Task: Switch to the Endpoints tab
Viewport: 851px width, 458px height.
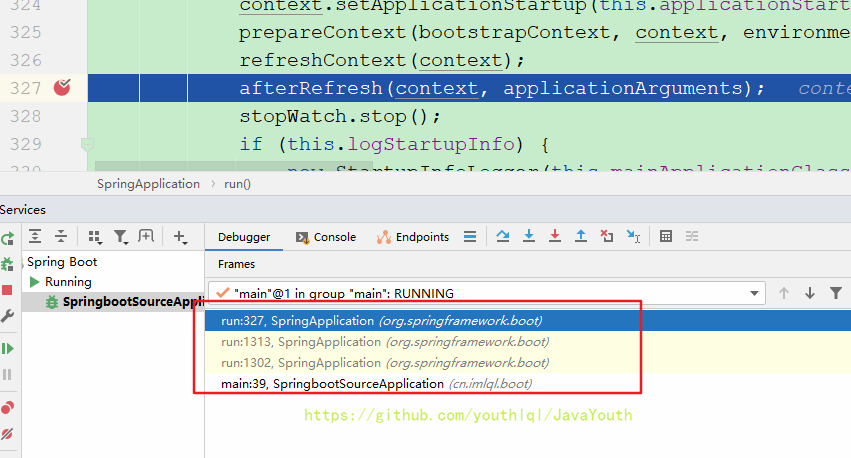Action: click(413, 237)
